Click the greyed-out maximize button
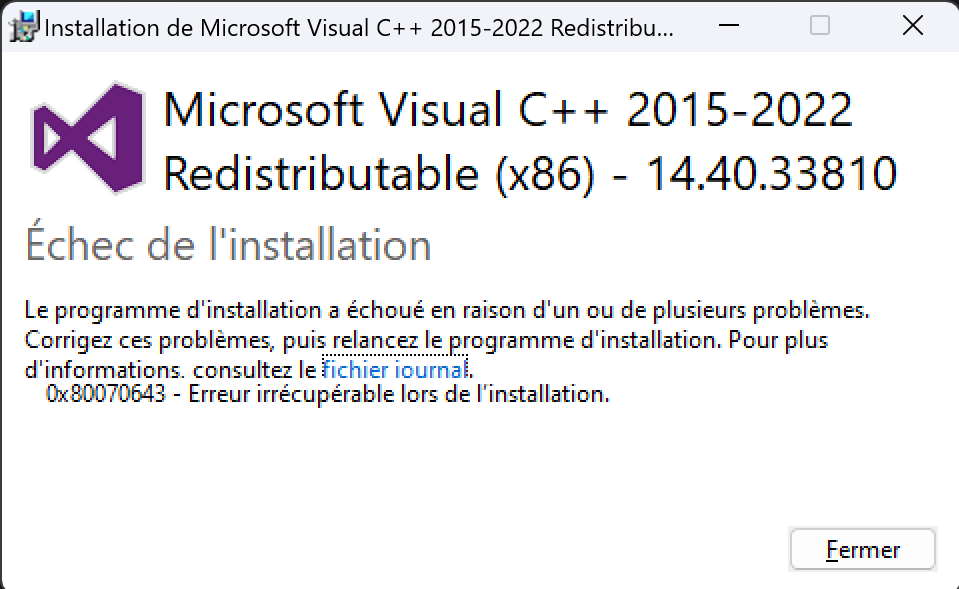959x589 pixels. click(820, 26)
